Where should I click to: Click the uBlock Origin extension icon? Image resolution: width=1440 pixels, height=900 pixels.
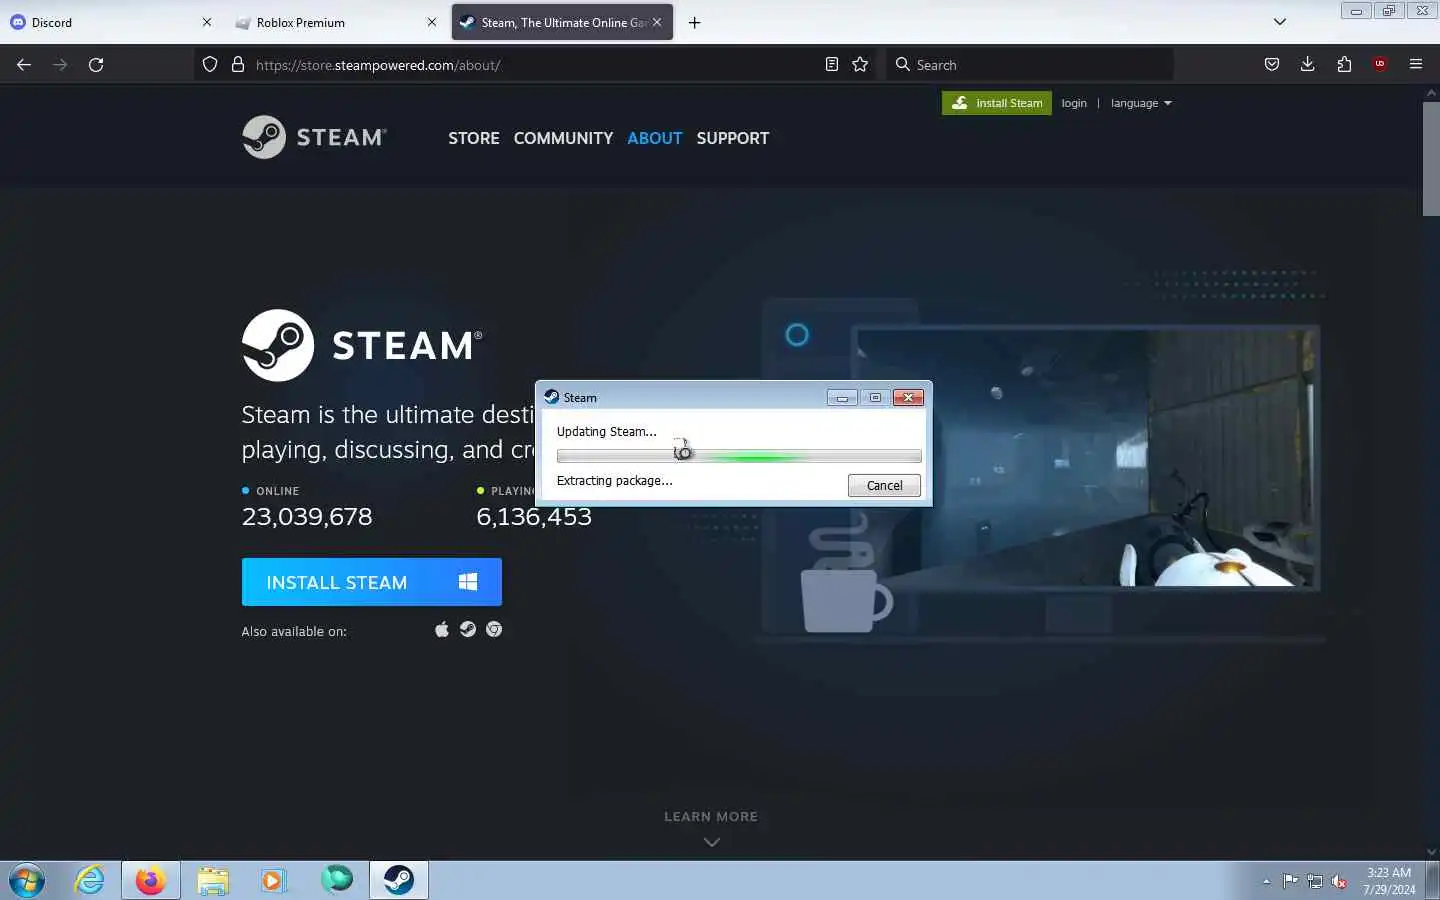pyautogui.click(x=1380, y=64)
